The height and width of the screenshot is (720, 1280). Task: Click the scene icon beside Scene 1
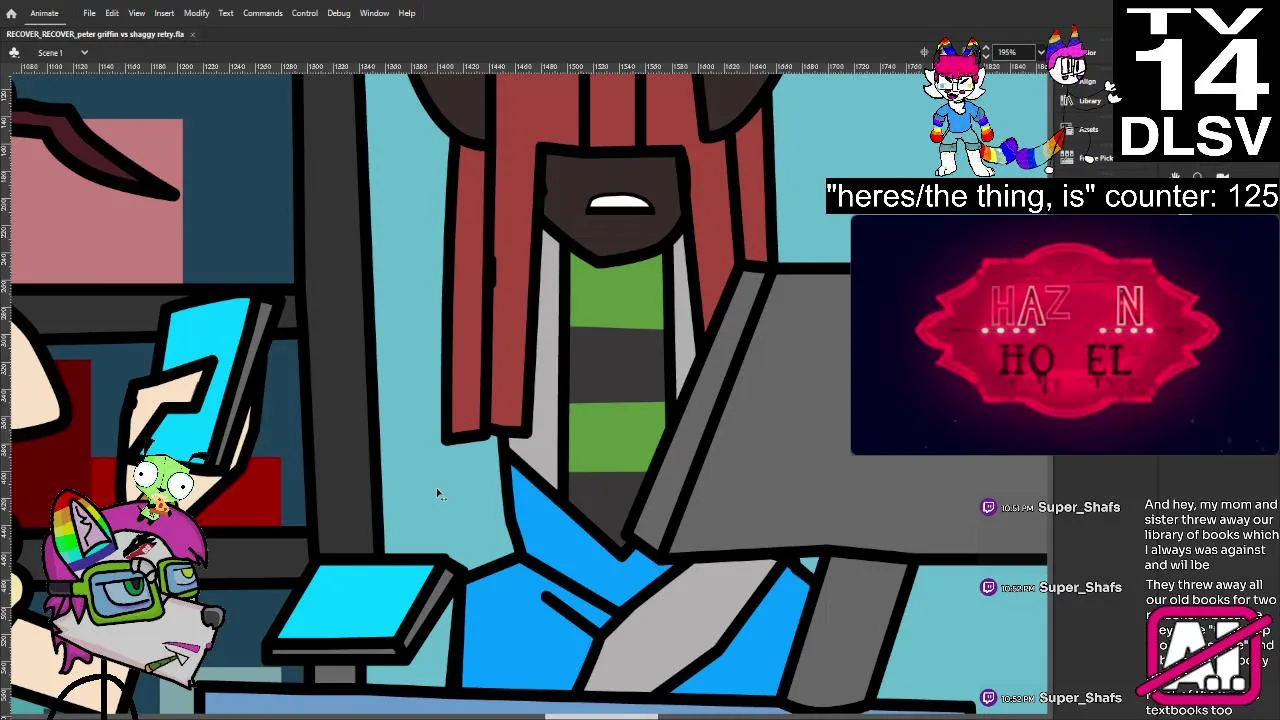pos(15,52)
